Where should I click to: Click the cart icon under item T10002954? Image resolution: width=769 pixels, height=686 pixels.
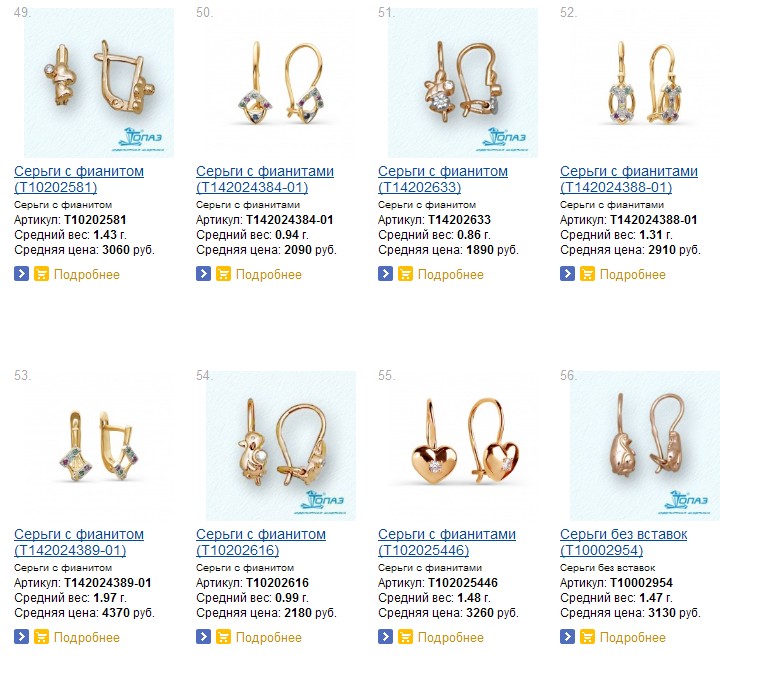(587, 636)
